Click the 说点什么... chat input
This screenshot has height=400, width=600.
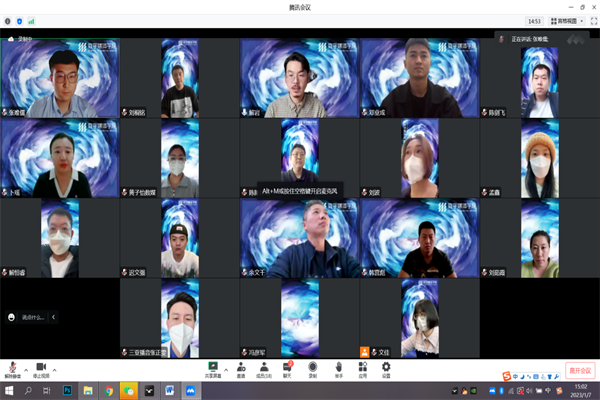(x=33, y=317)
